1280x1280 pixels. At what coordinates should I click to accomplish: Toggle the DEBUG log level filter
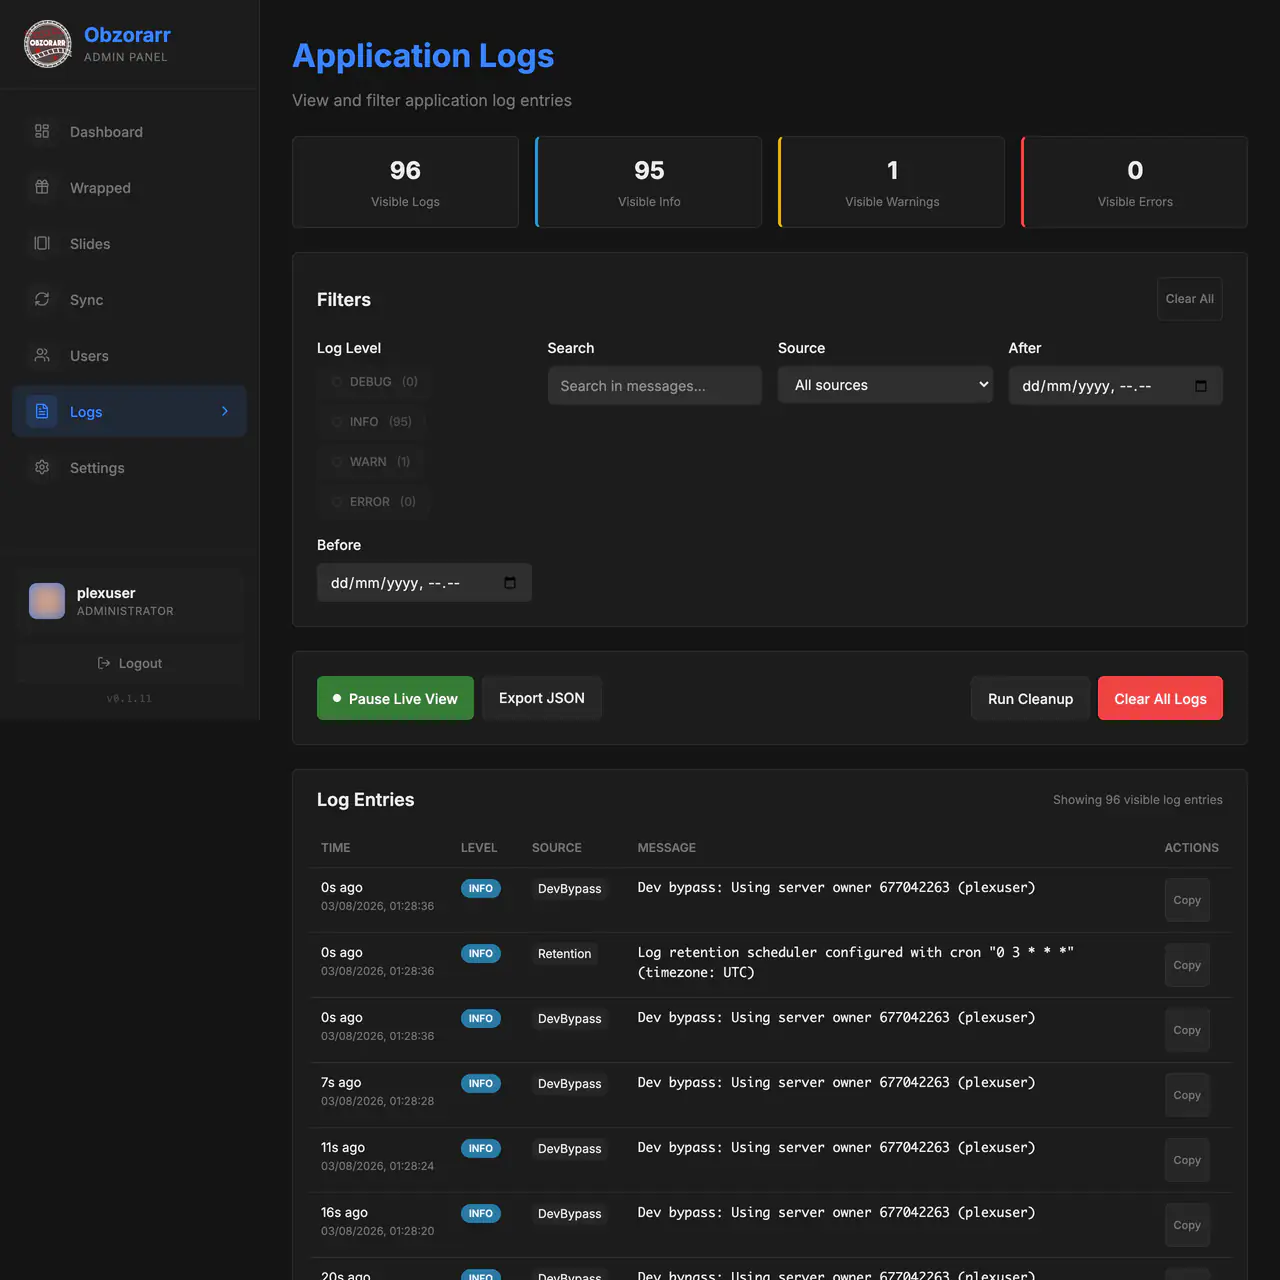(375, 382)
